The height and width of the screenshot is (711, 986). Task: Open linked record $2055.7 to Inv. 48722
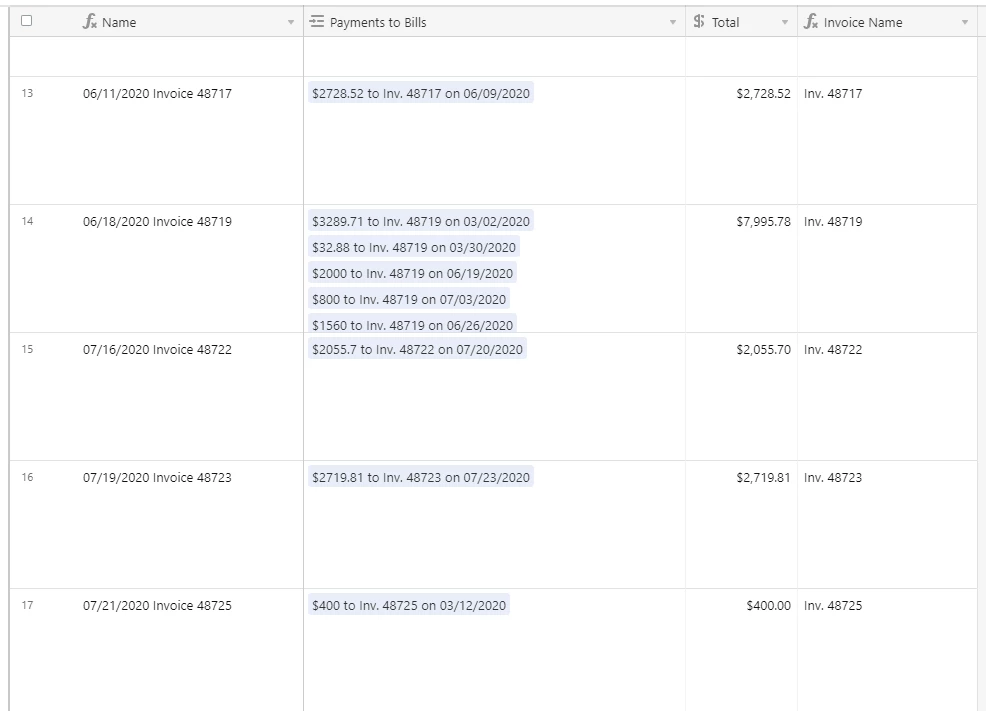pyautogui.click(x=417, y=350)
